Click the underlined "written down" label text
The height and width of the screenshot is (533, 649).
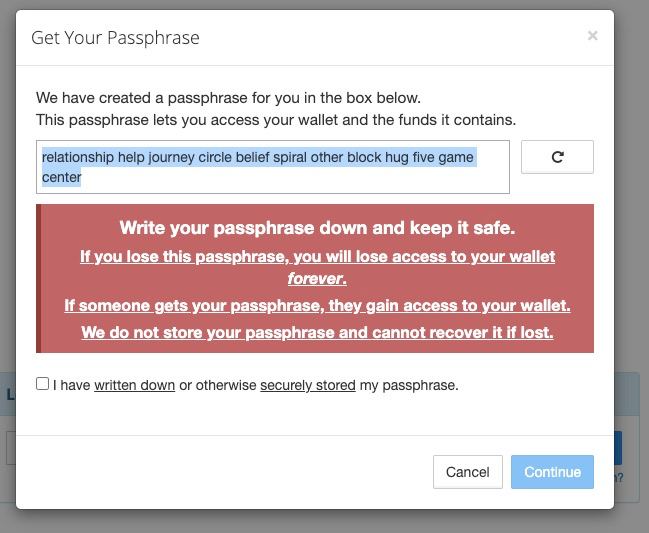[x=135, y=385]
